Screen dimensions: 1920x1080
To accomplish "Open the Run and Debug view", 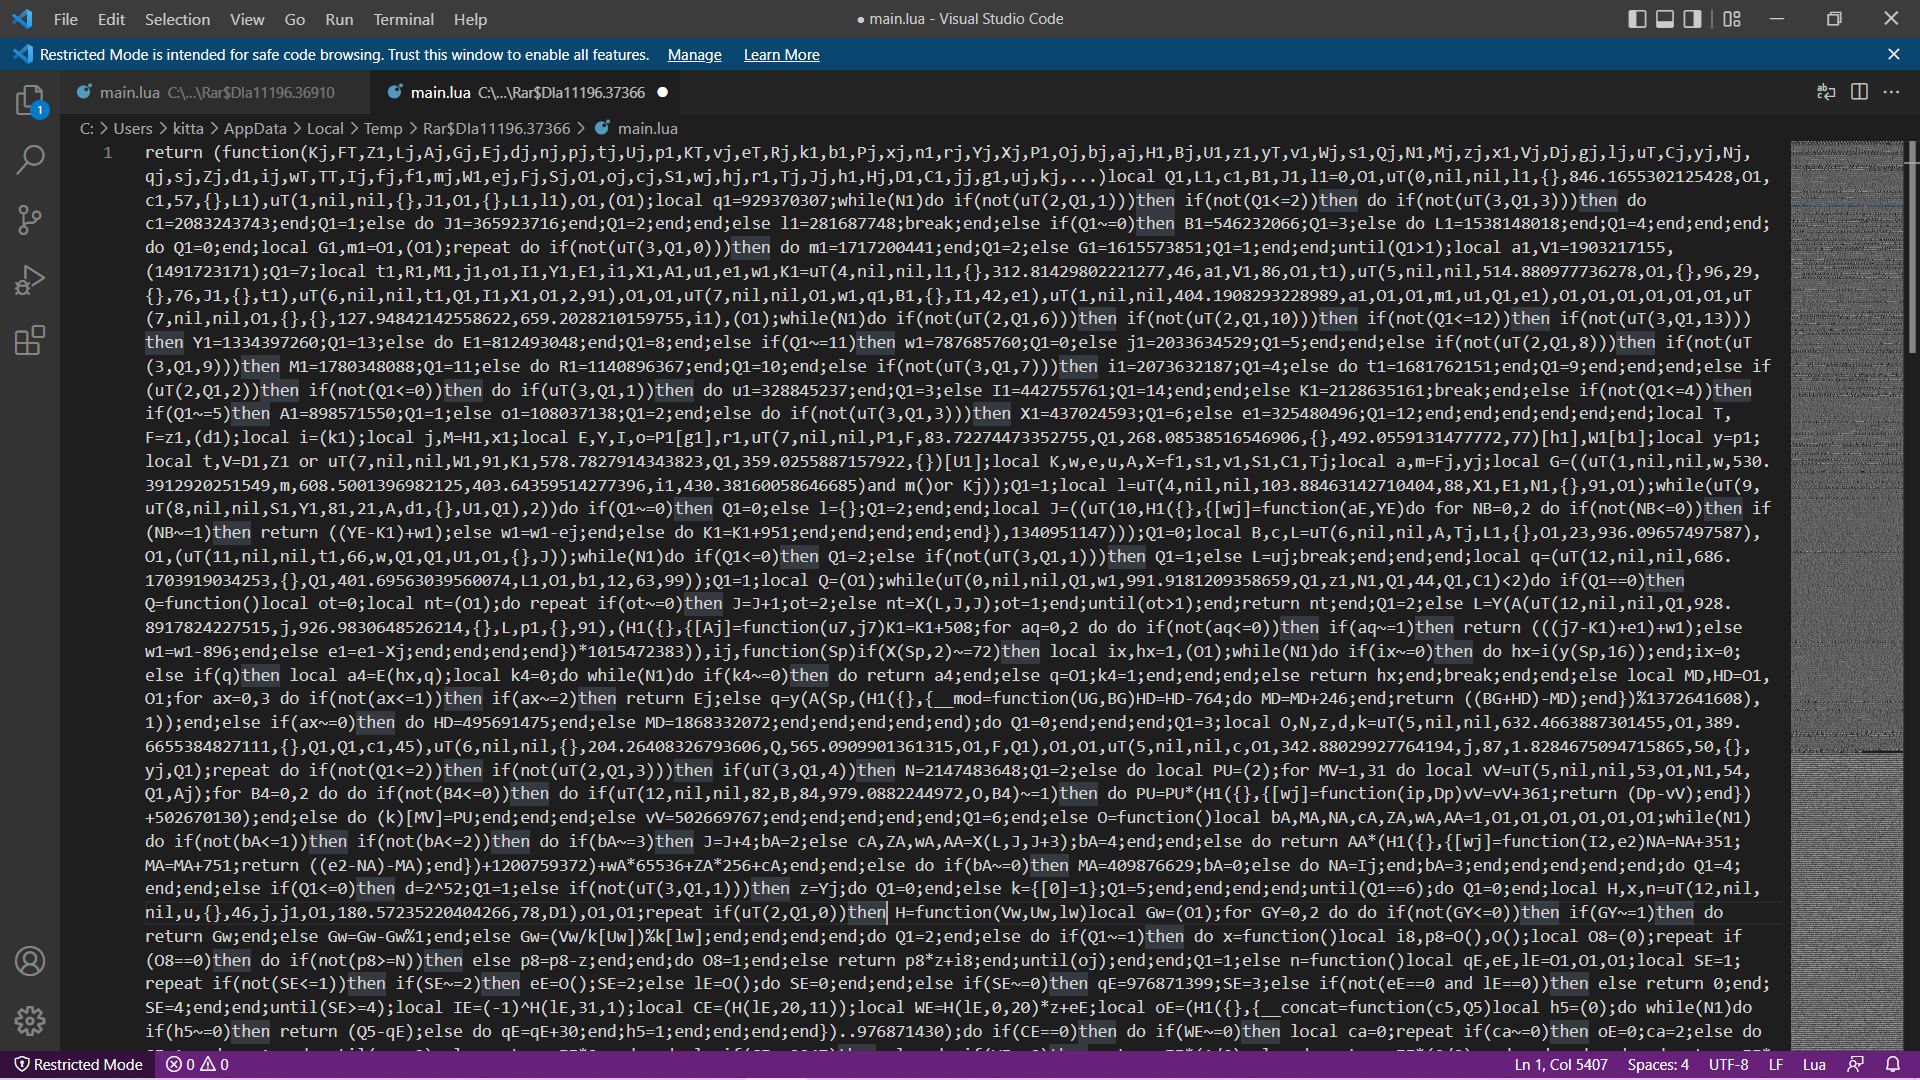I will [30, 280].
